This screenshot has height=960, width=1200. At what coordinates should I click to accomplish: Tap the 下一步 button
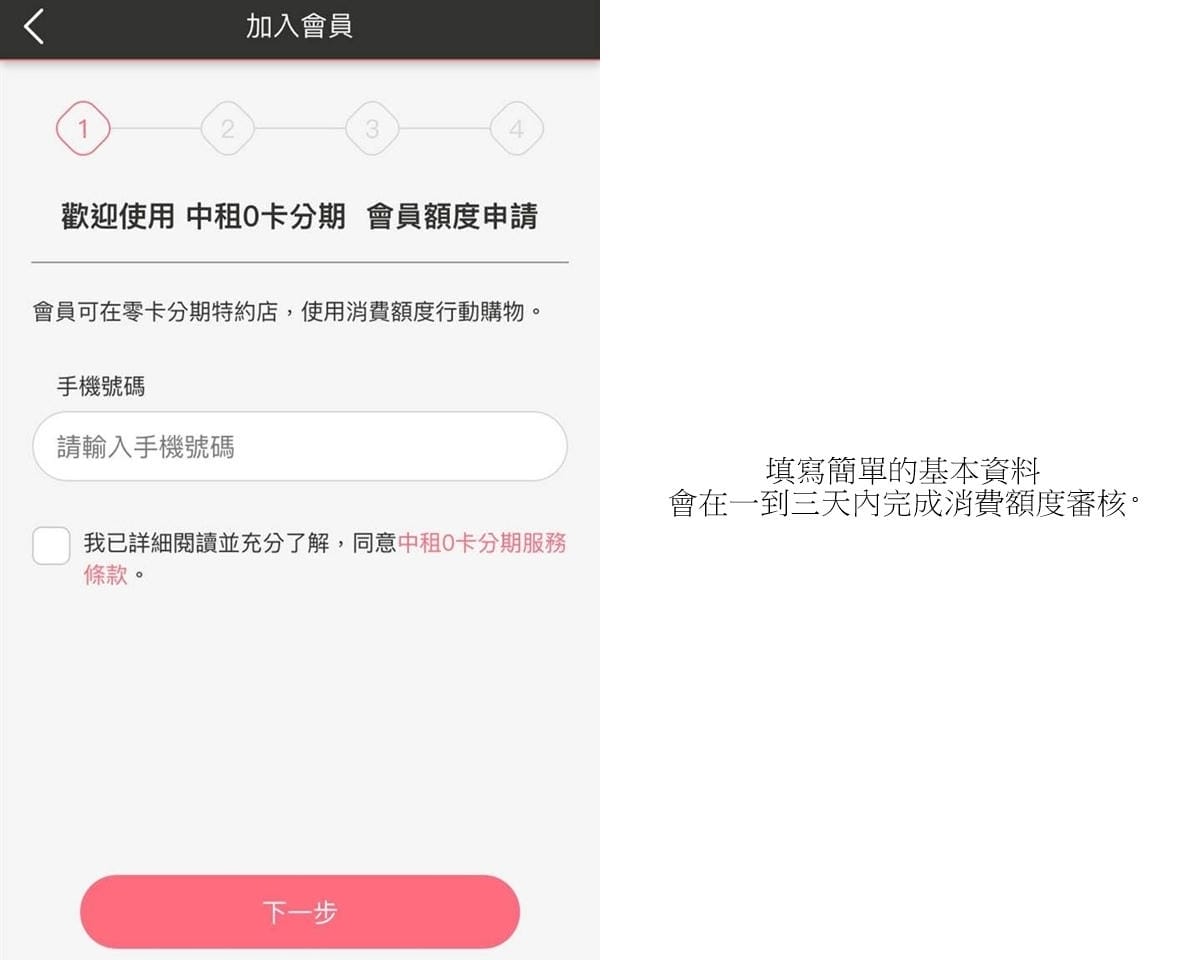click(300, 912)
